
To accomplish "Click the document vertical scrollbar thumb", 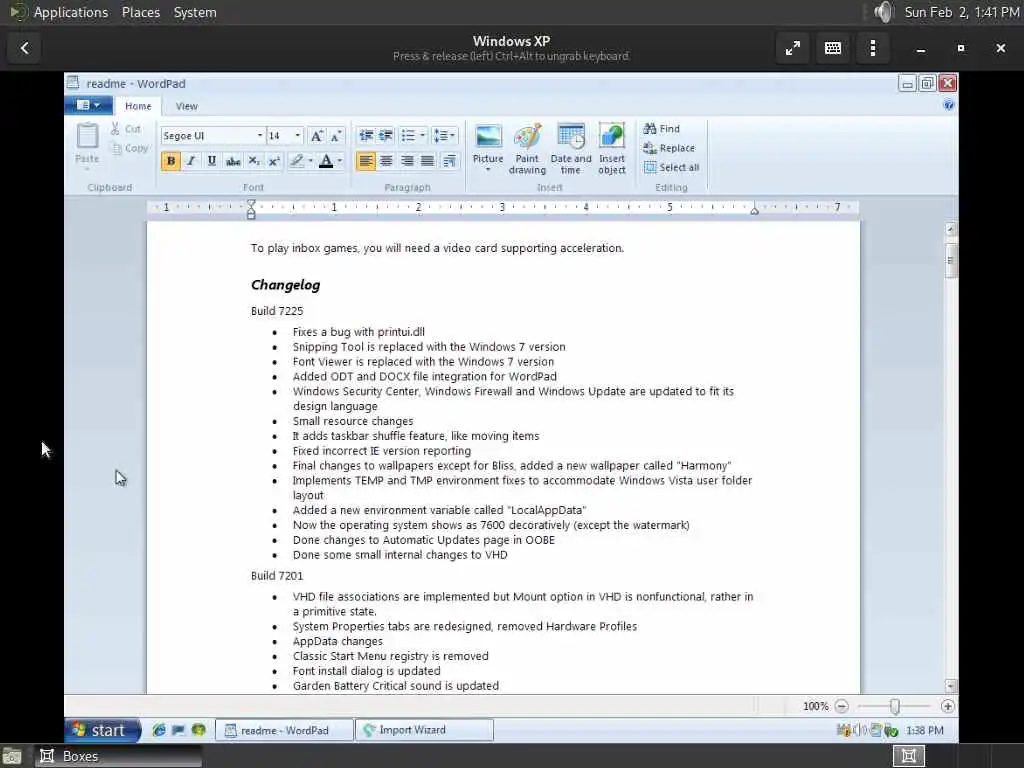I will coord(951,261).
